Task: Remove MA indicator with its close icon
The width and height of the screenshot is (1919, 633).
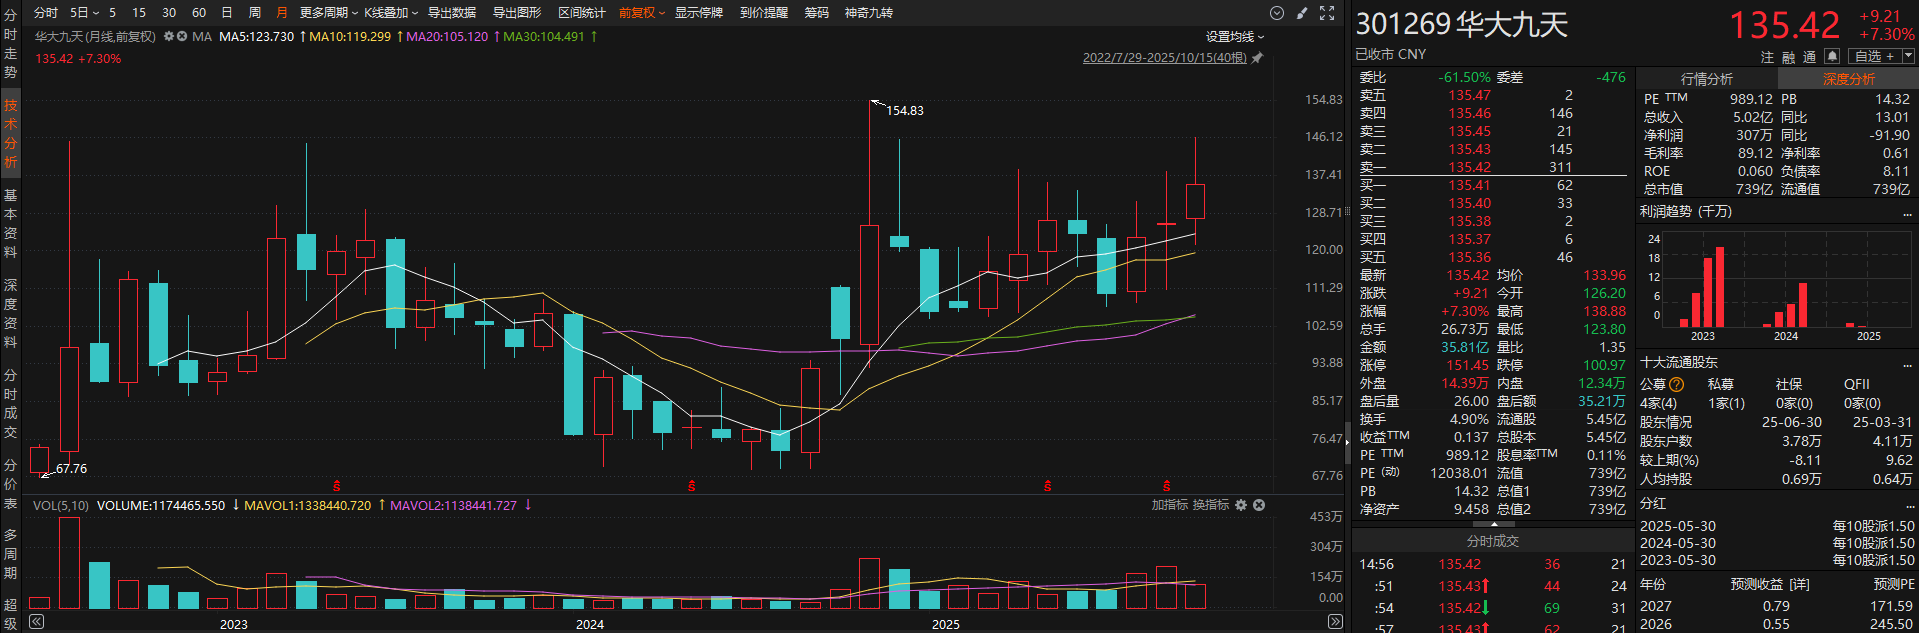Action: pyautogui.click(x=182, y=36)
